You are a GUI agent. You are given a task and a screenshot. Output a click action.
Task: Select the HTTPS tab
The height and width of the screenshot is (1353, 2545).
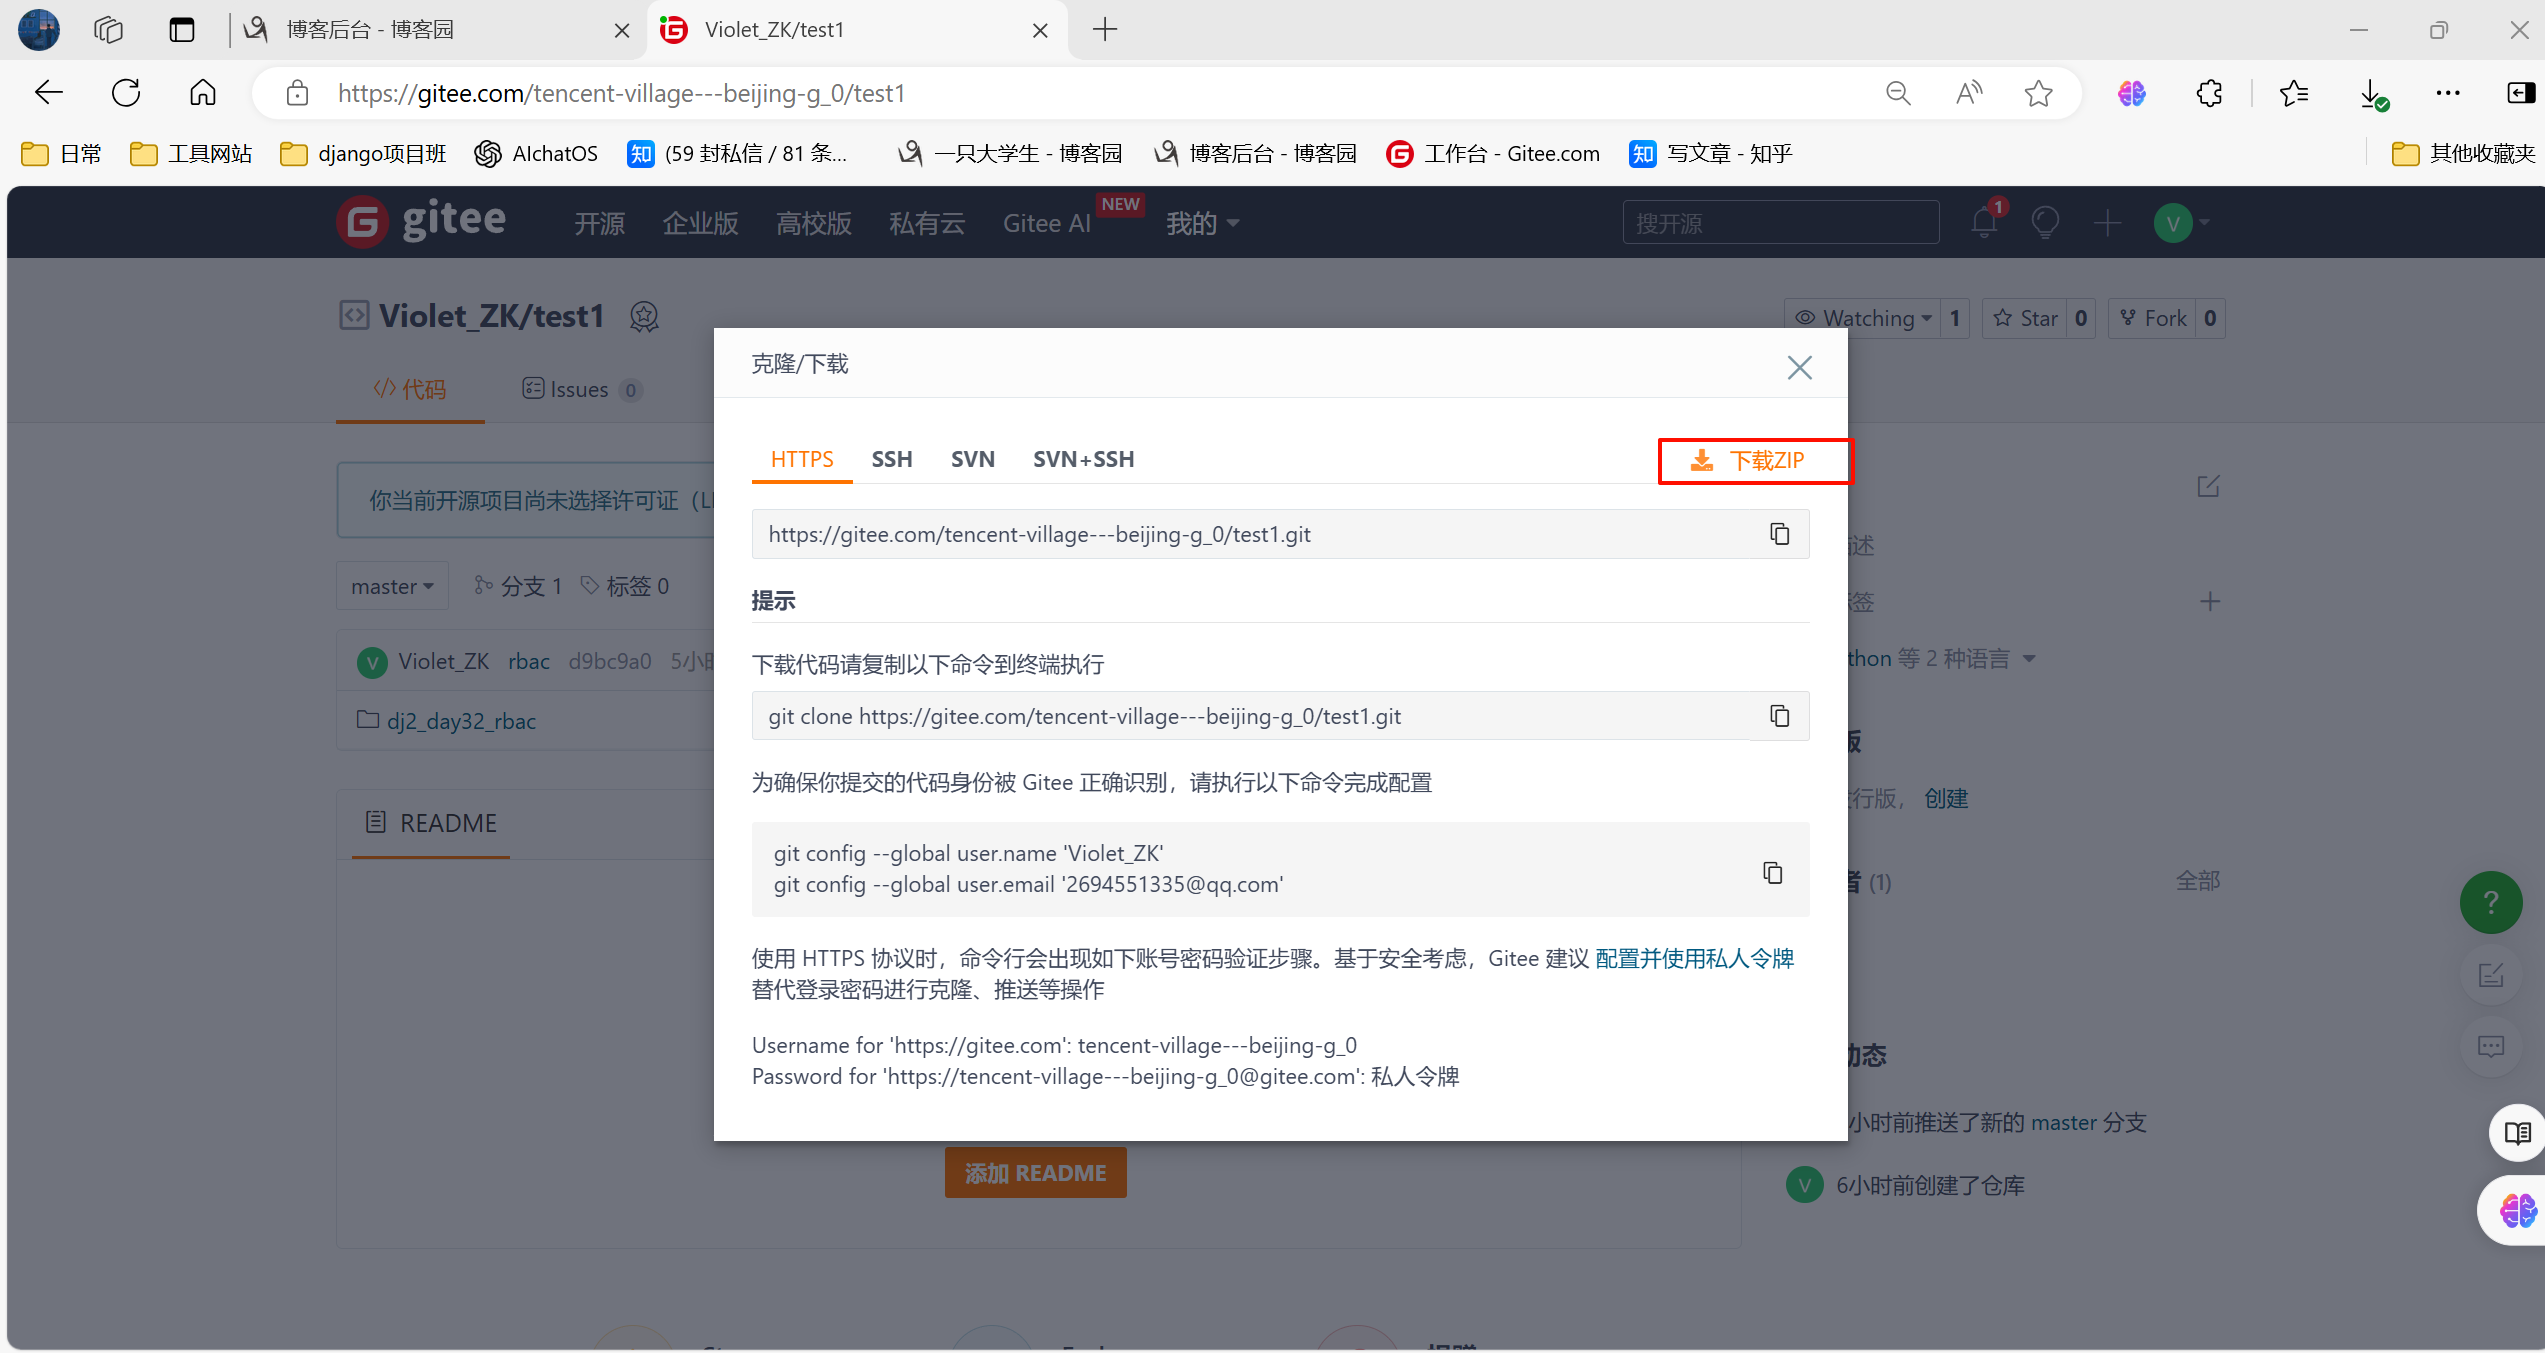802,459
